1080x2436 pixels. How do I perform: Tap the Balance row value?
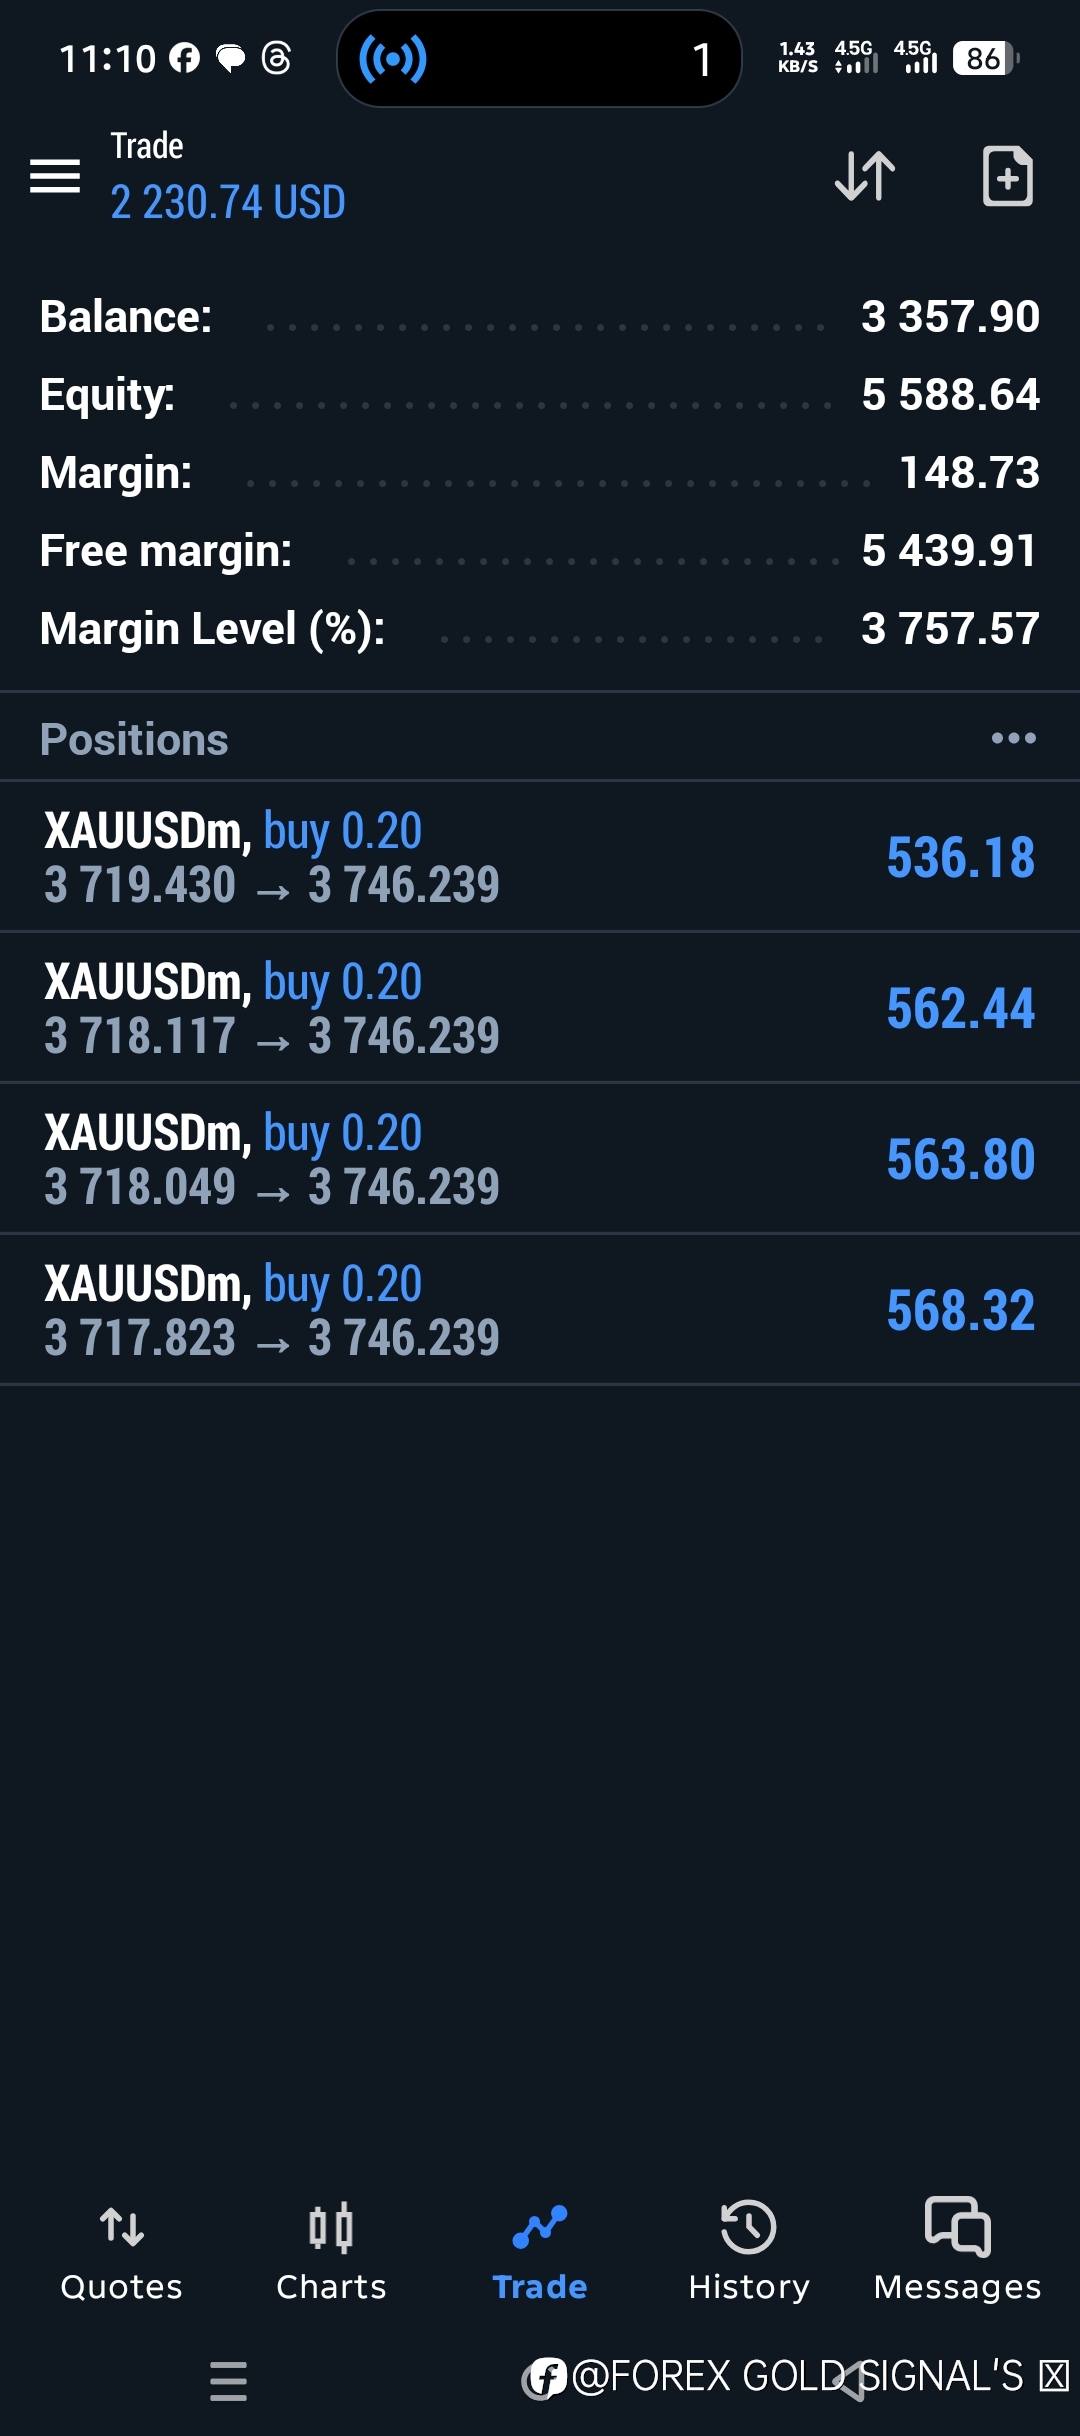tap(950, 317)
